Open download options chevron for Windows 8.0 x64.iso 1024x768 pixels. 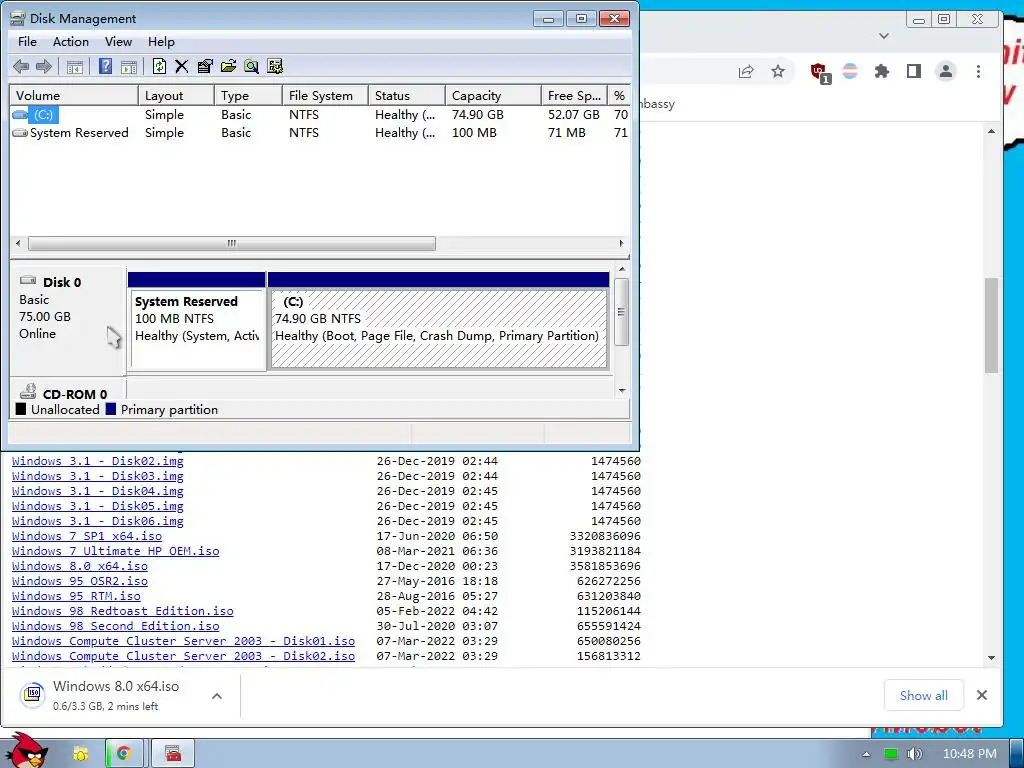pos(217,696)
